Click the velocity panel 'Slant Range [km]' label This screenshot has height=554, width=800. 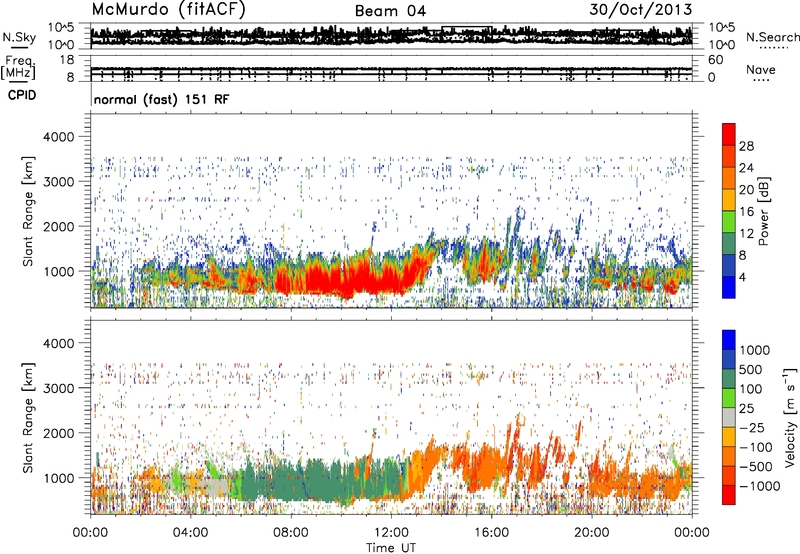click(29, 418)
